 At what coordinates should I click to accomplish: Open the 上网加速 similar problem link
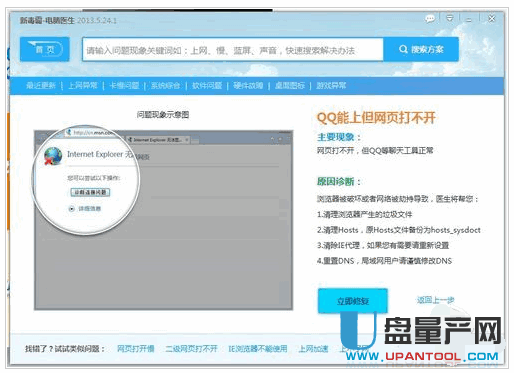[x=313, y=349]
